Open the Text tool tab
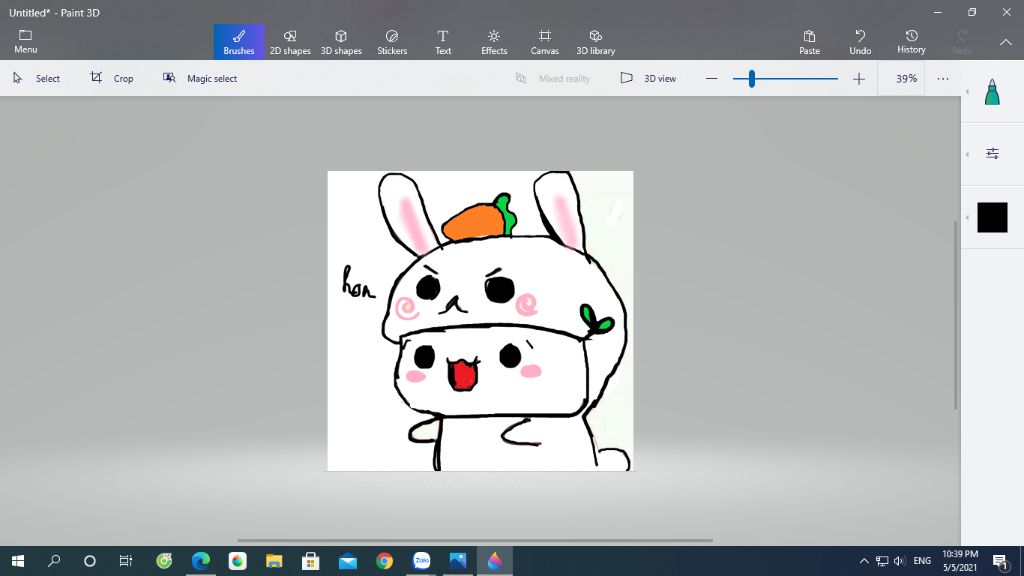 click(443, 42)
